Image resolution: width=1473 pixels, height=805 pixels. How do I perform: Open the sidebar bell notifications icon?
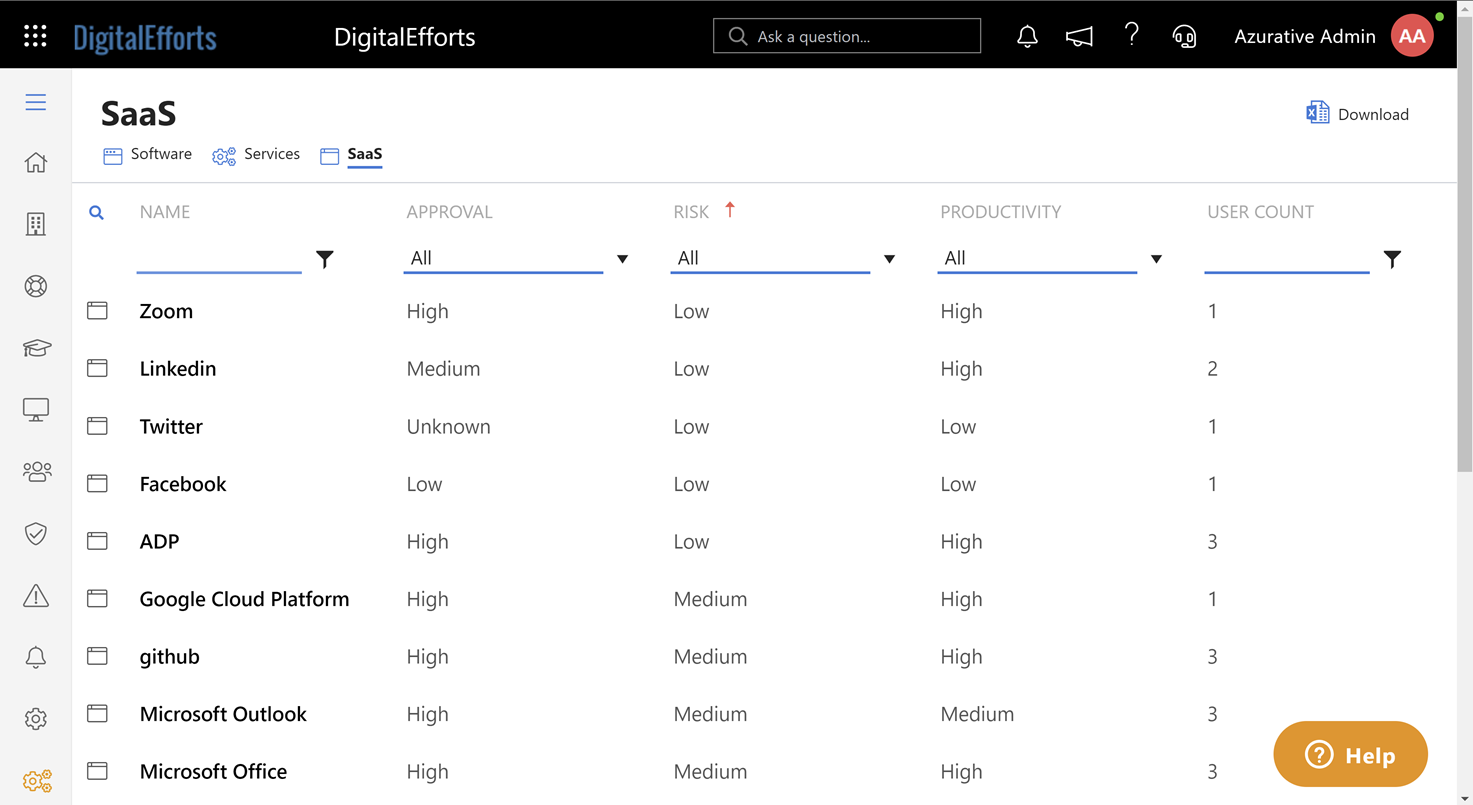point(36,657)
